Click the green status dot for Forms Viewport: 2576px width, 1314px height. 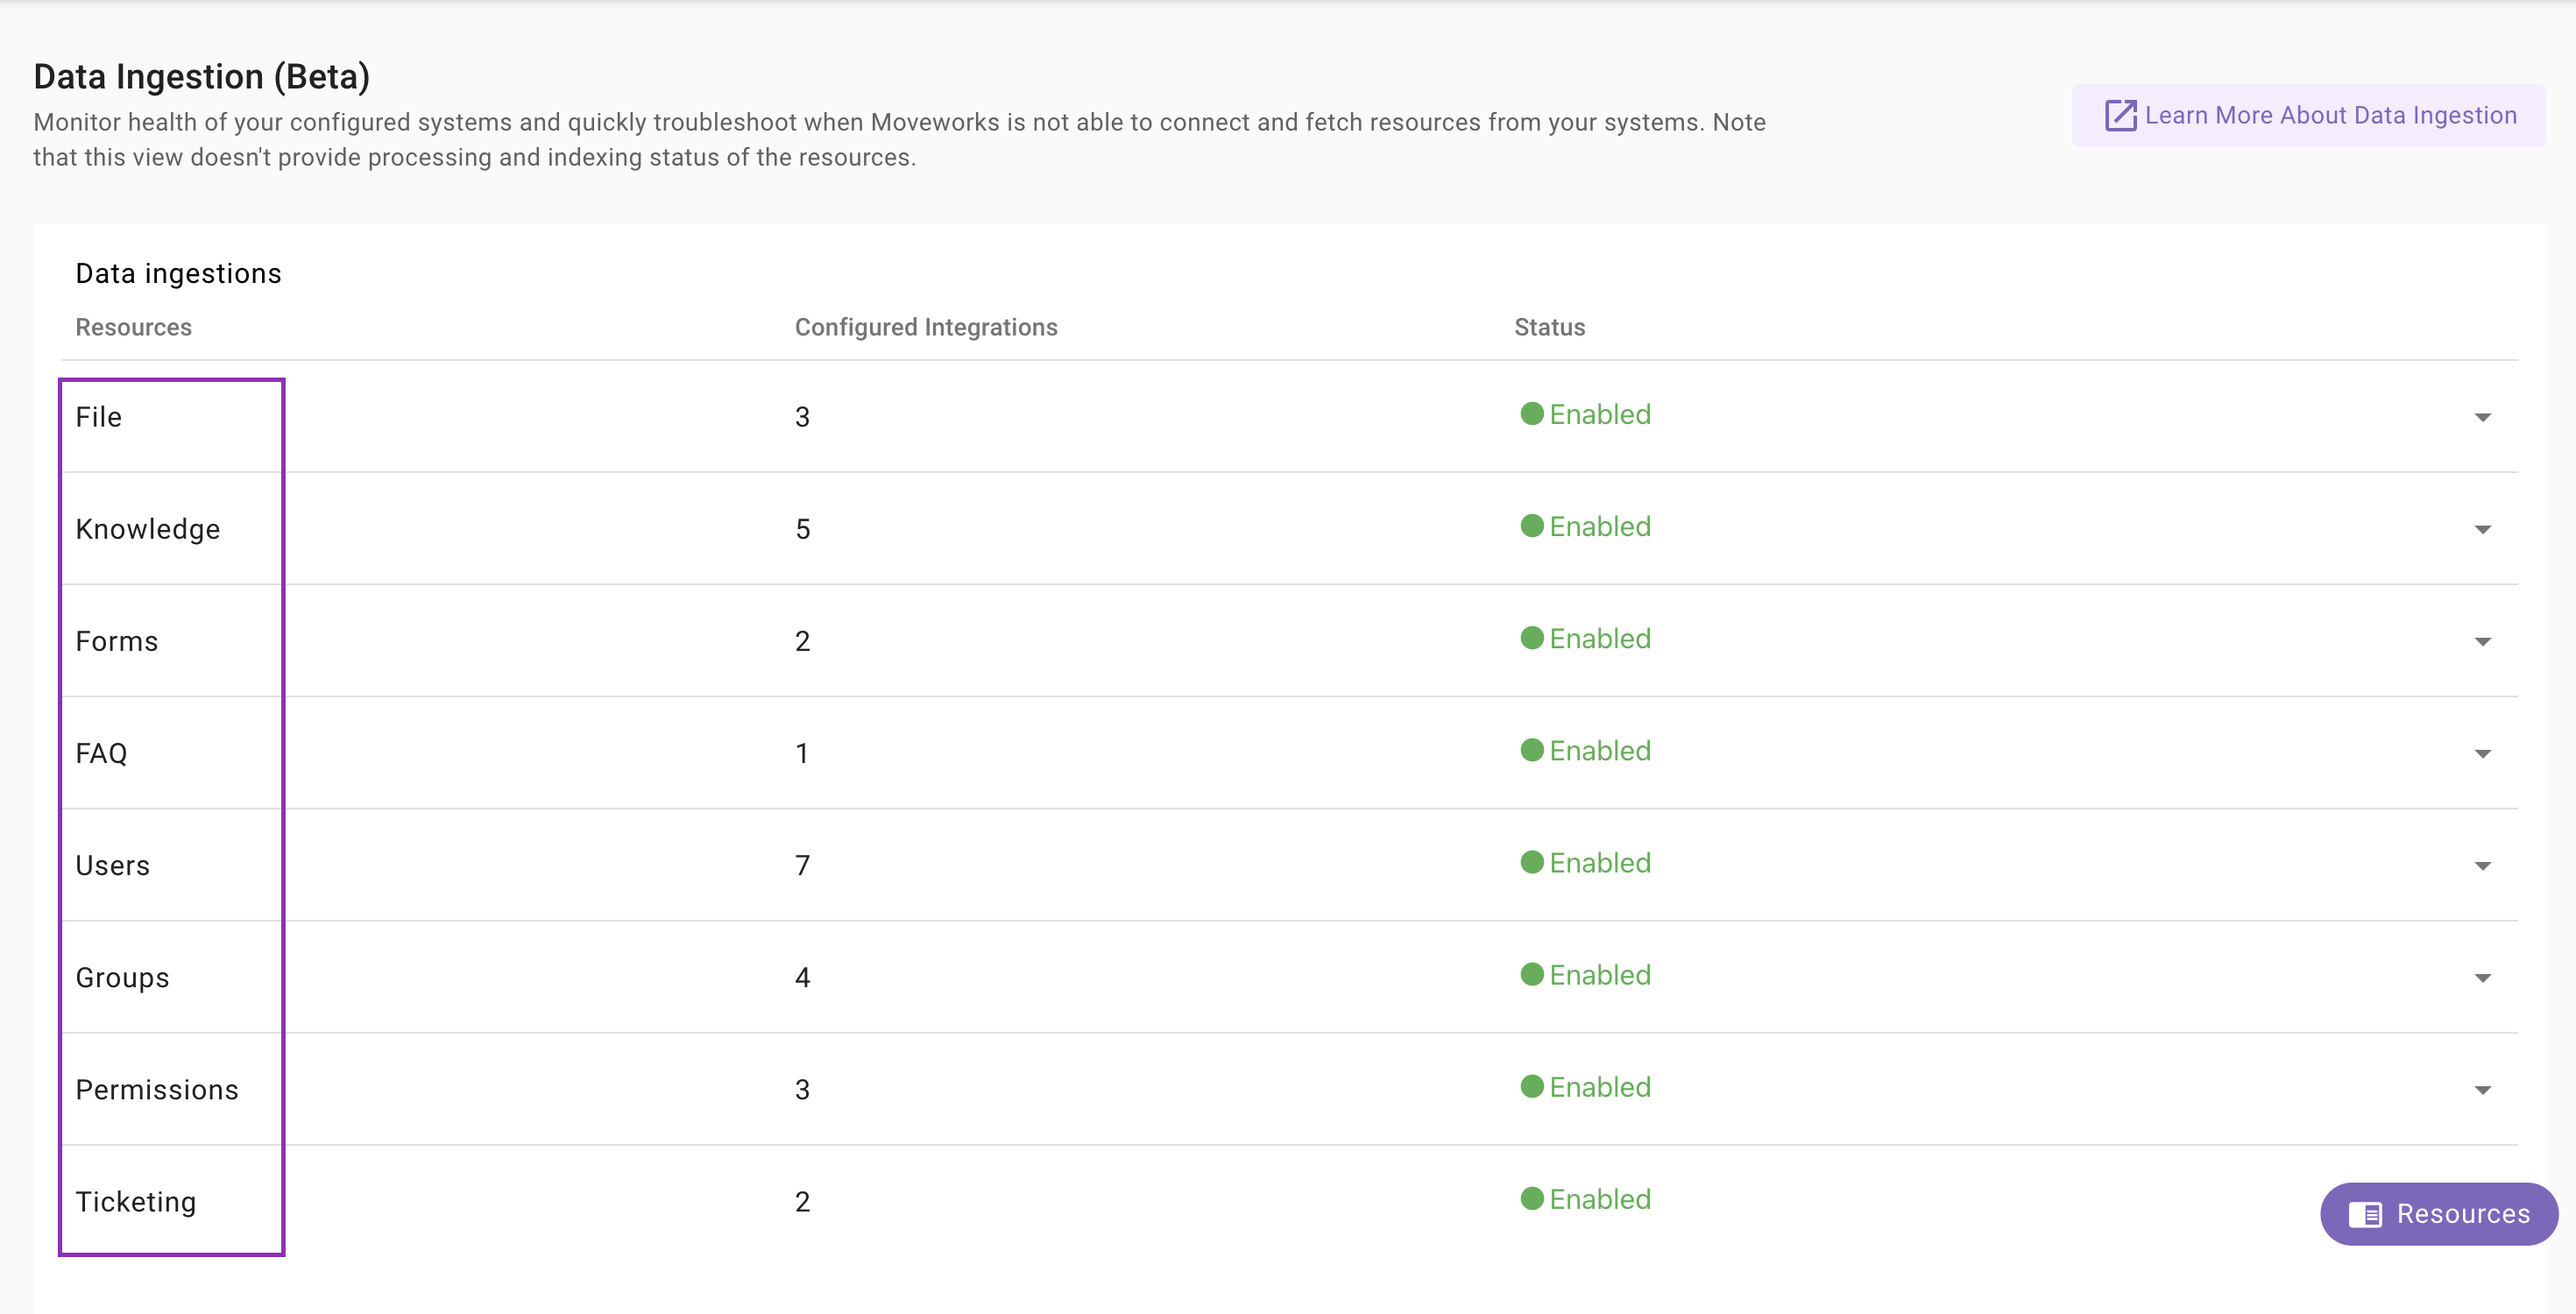click(x=1532, y=638)
